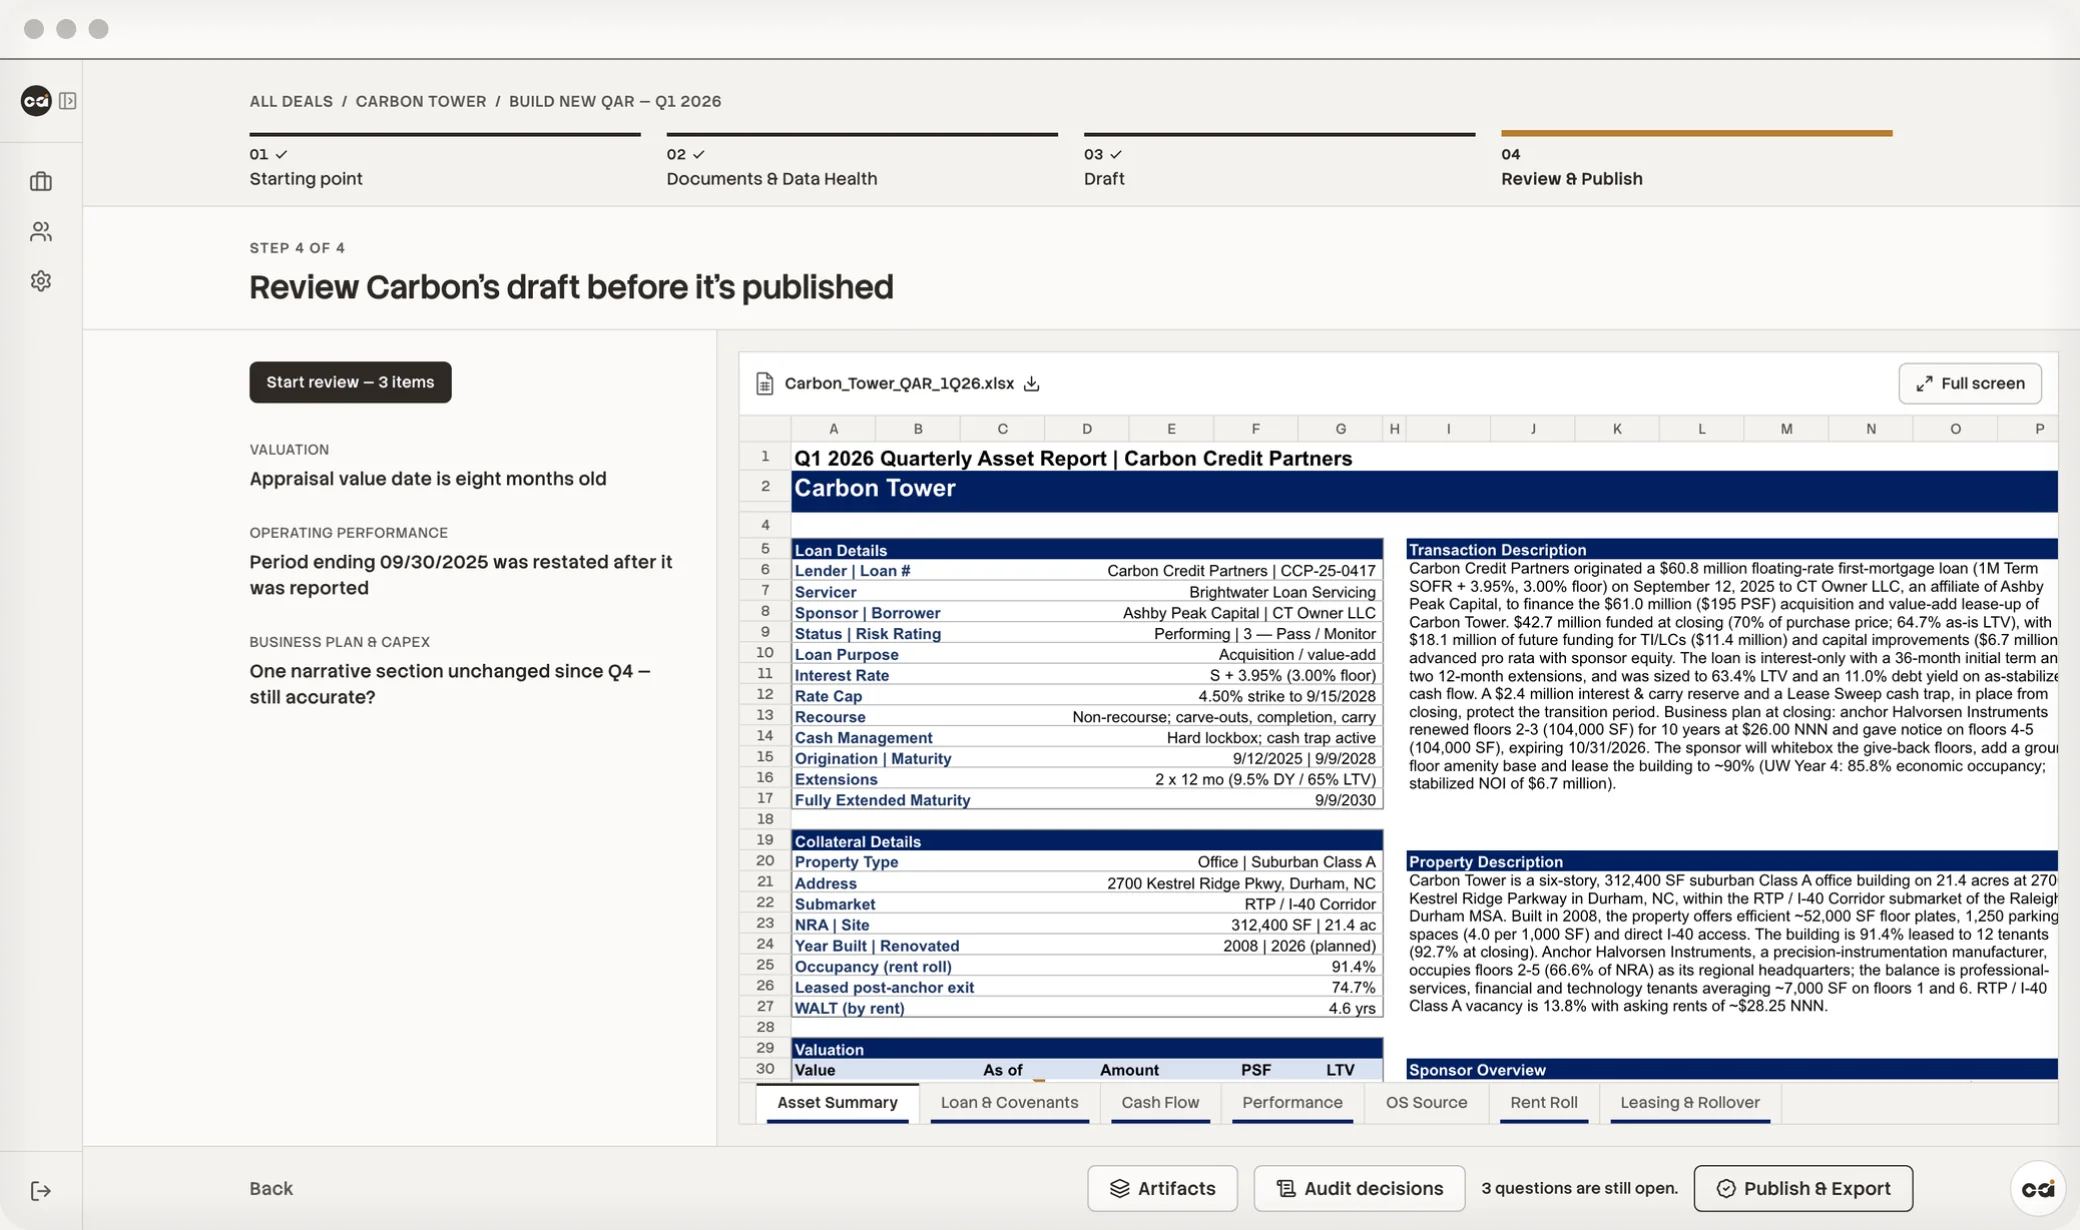The width and height of the screenshot is (2080, 1230).
Task: Open the deals briefcase icon
Action: pos(41,182)
